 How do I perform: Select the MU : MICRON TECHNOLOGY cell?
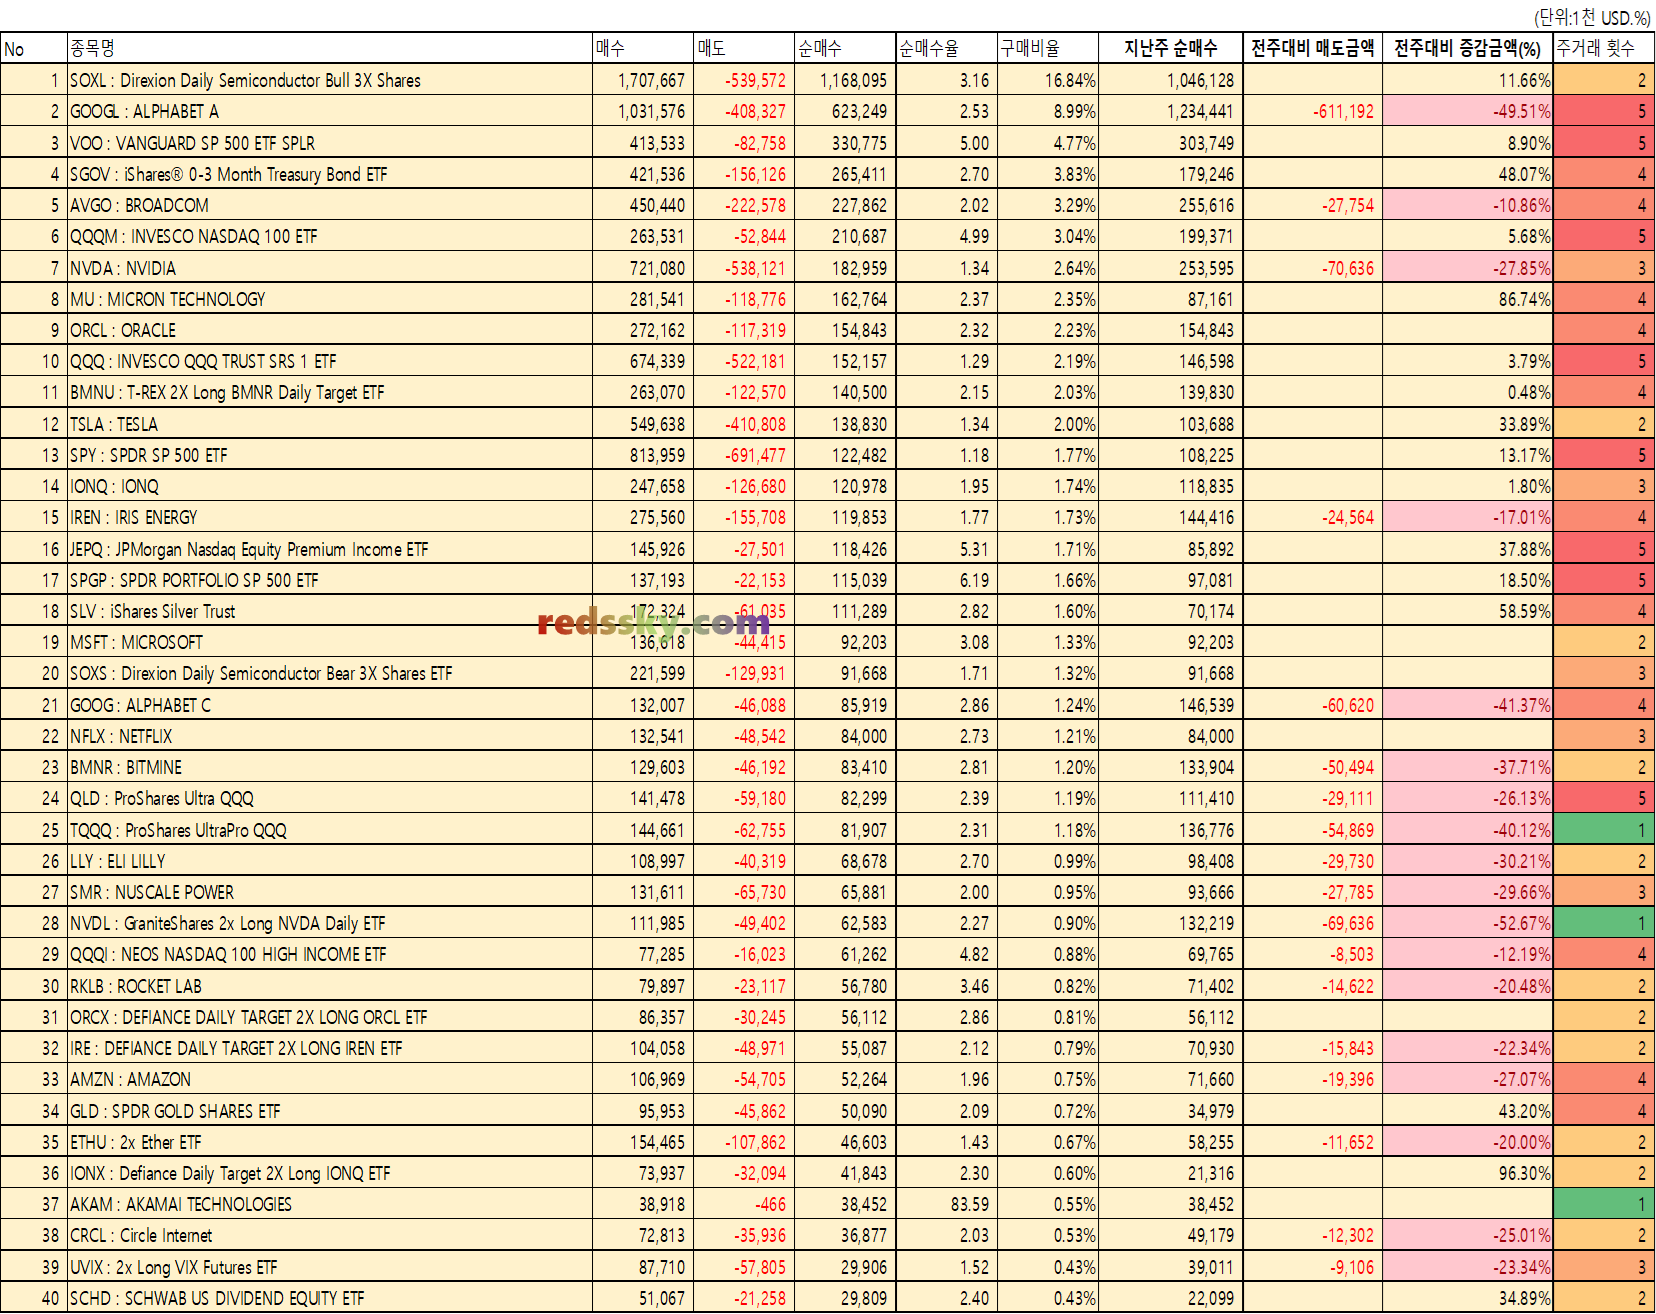click(330, 299)
